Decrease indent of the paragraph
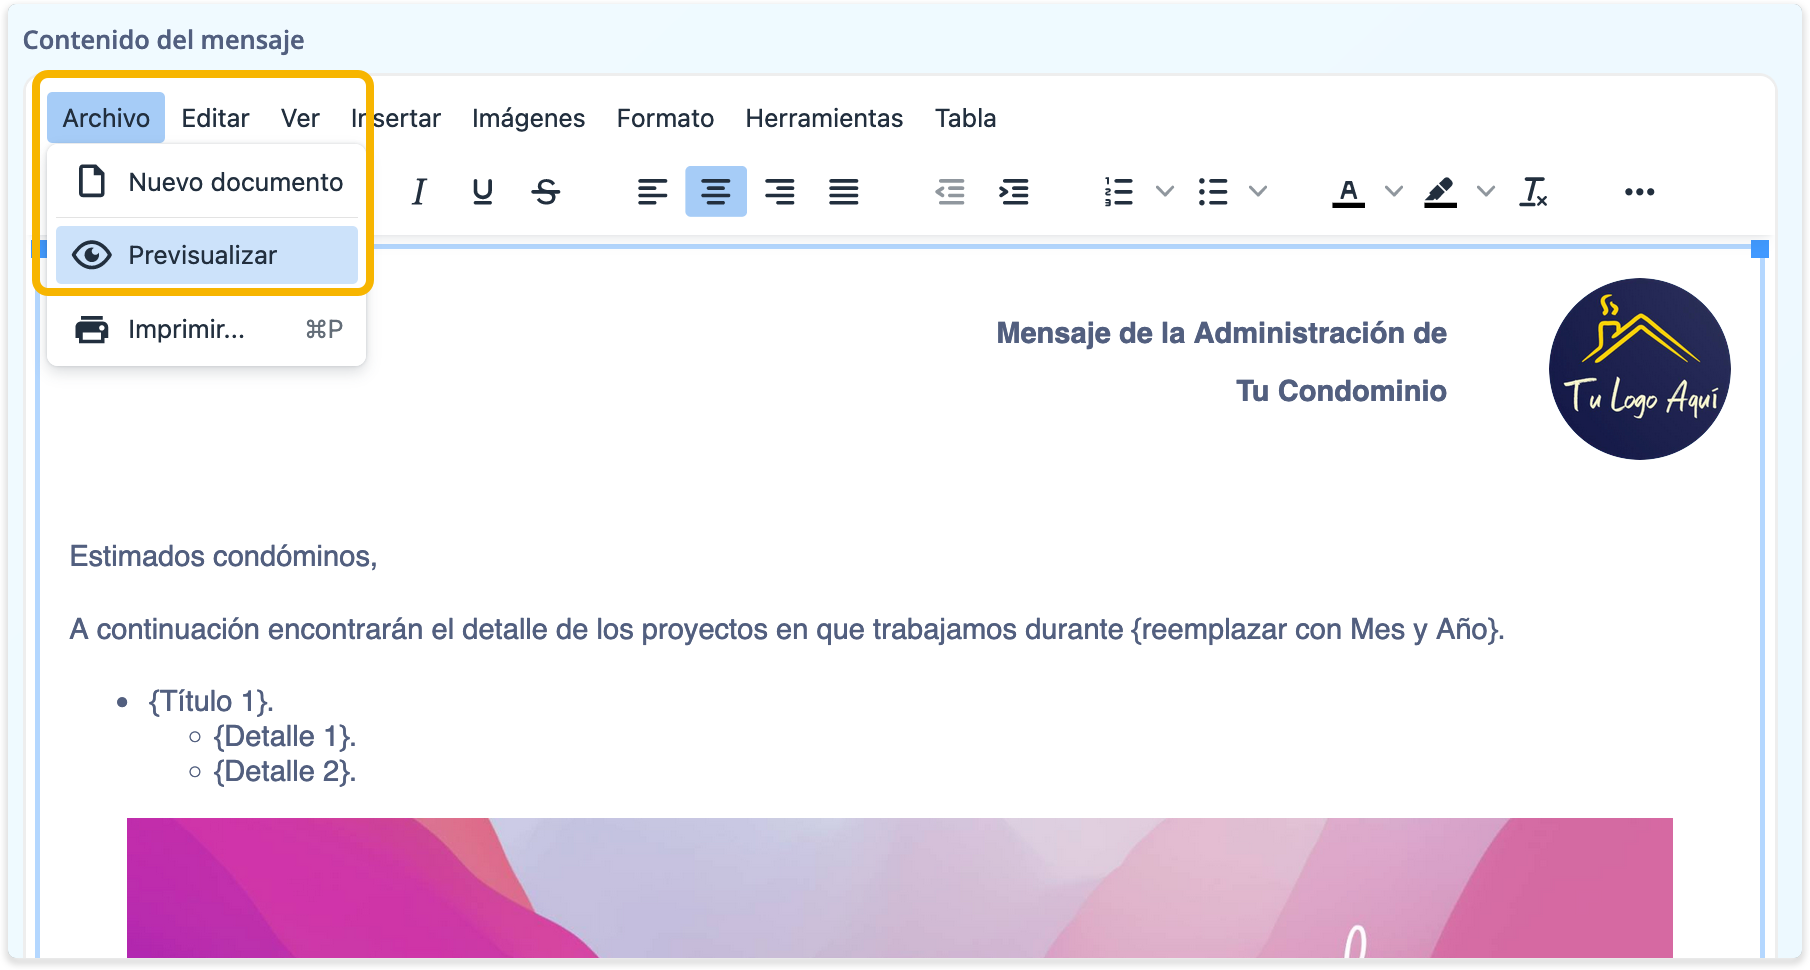The height and width of the screenshot is (970, 1810). [950, 191]
